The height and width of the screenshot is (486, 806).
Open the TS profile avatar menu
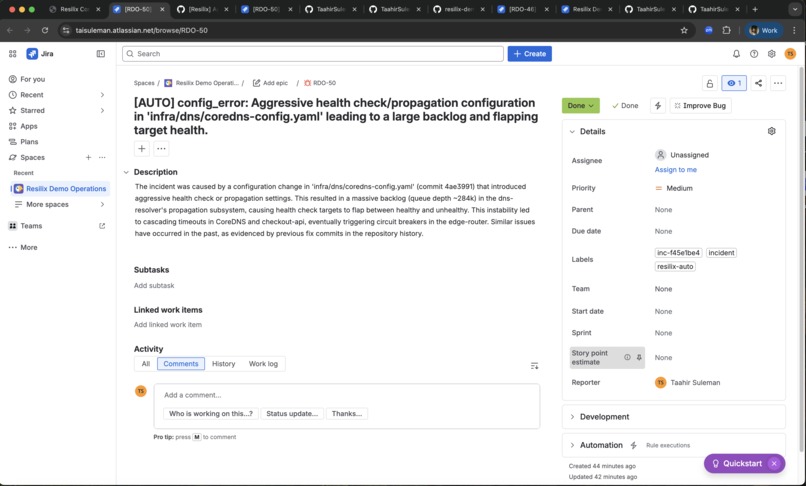(790, 53)
